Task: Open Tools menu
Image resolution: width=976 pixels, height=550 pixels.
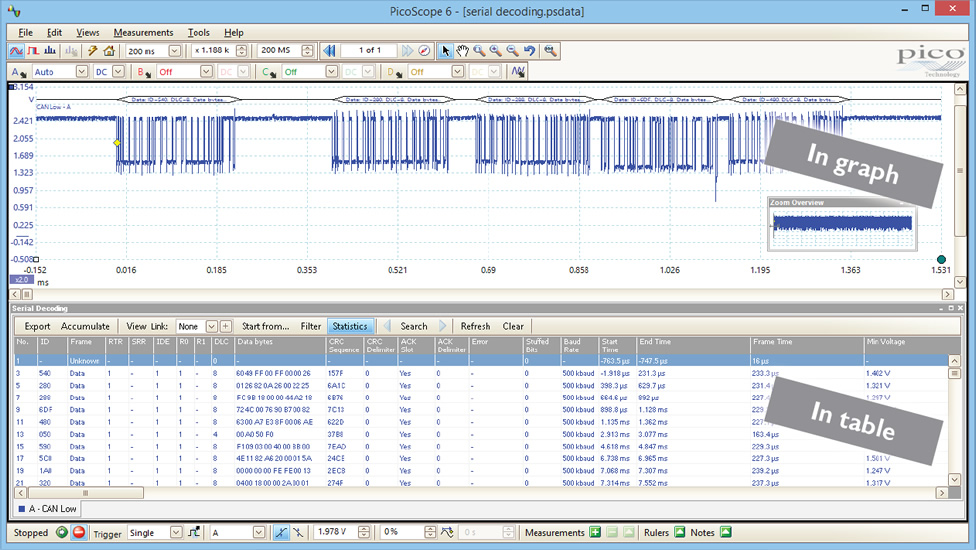Action: (x=199, y=32)
